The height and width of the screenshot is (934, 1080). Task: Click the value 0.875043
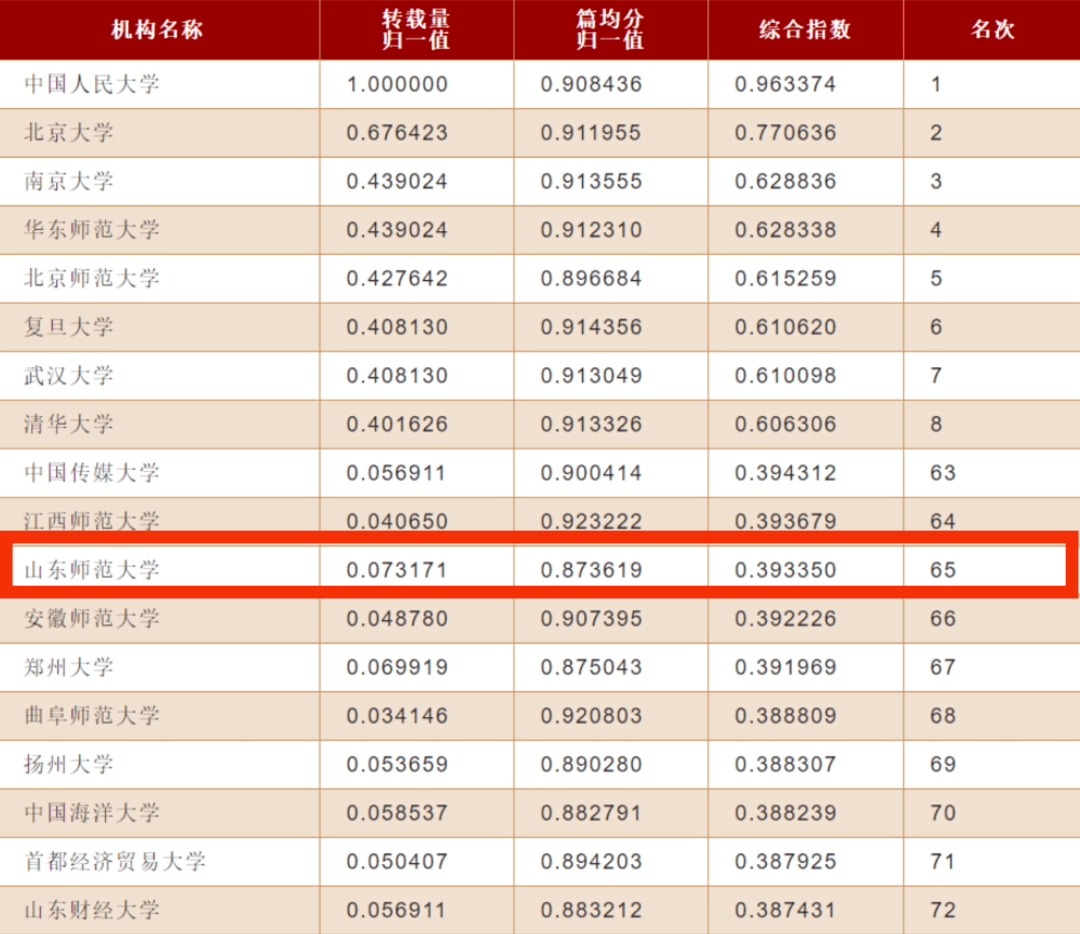point(592,667)
